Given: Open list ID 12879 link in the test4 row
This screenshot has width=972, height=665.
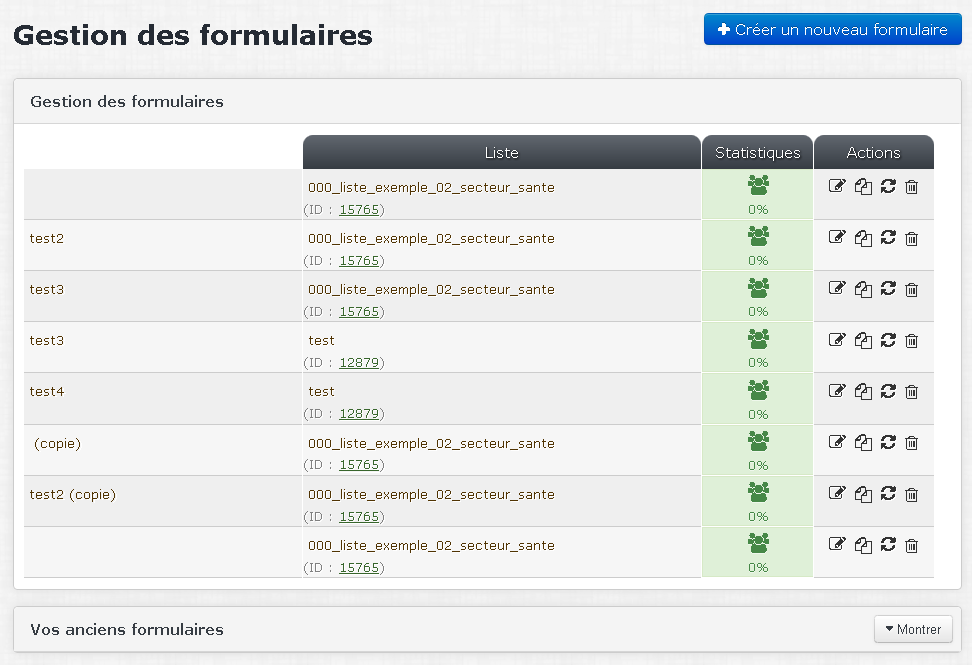Looking at the screenshot, I should [x=359, y=413].
